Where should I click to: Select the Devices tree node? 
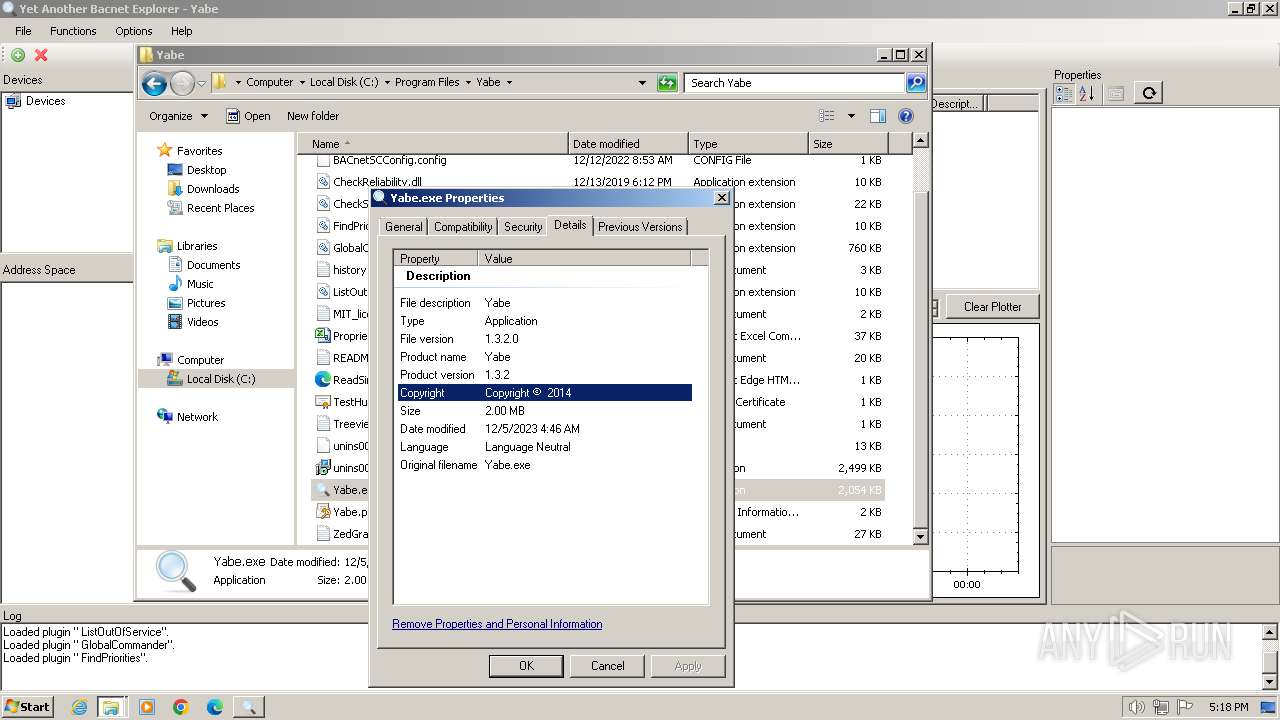45,101
